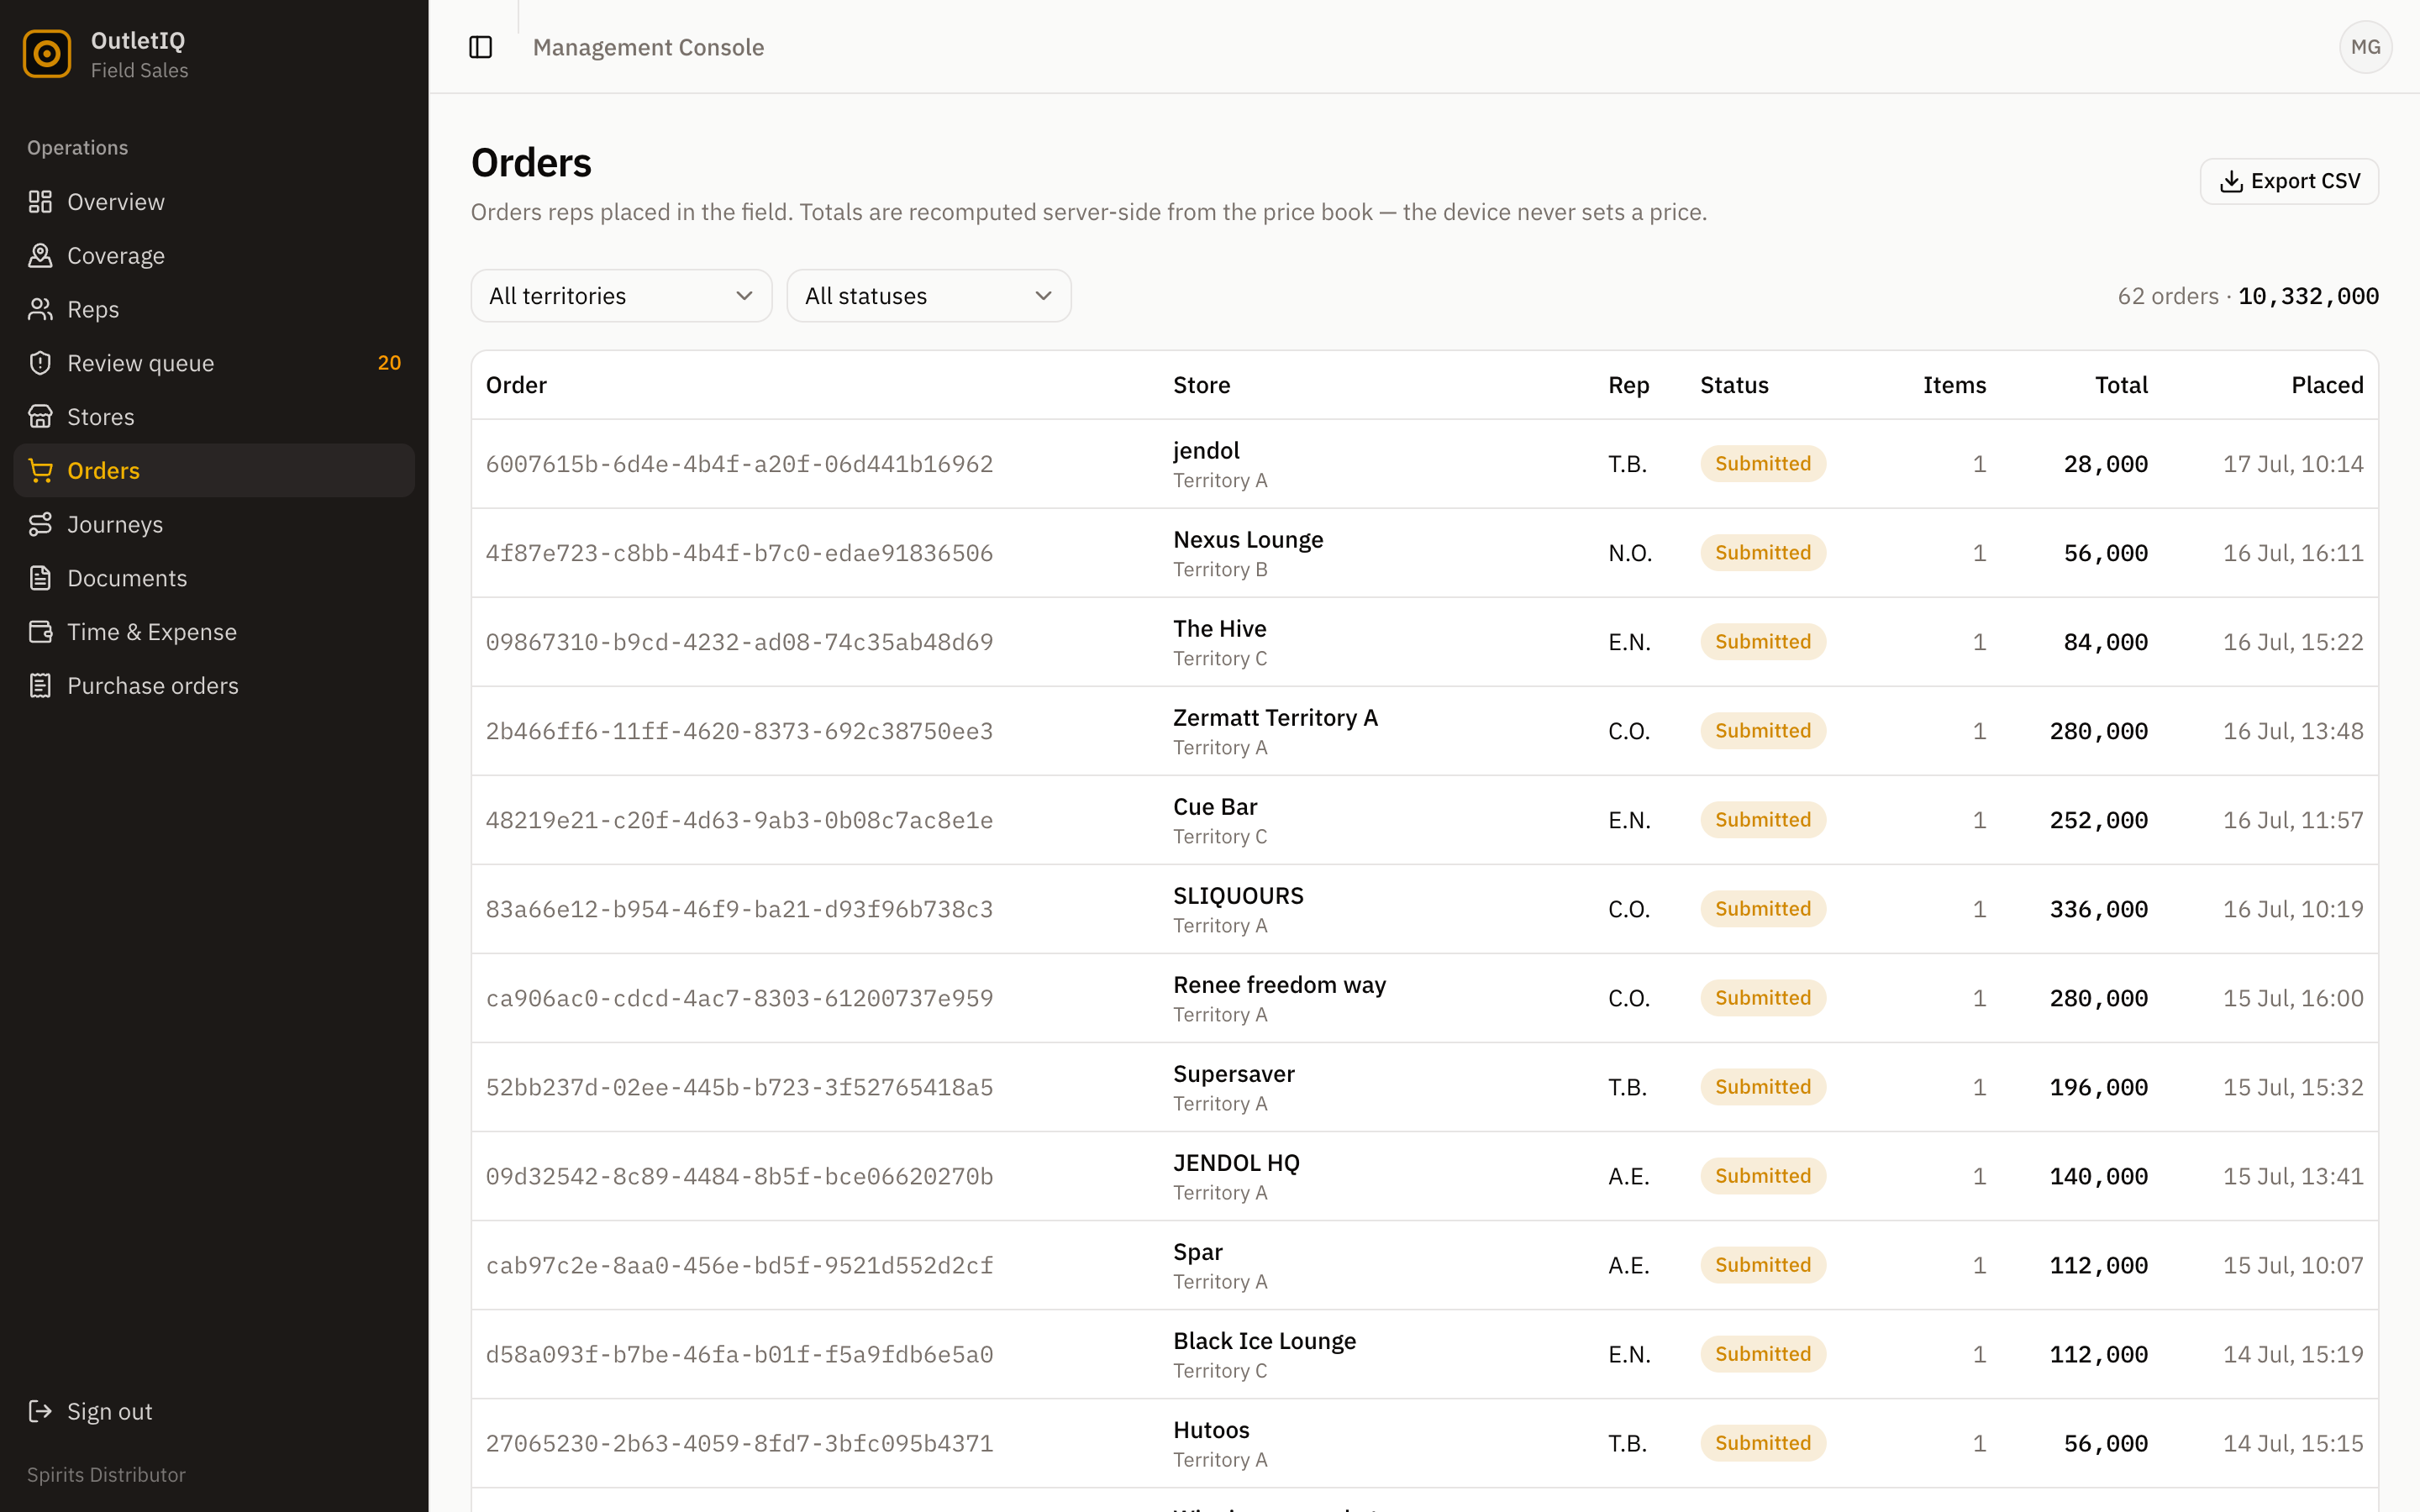Image resolution: width=2420 pixels, height=1512 pixels.
Task: Sign out of the console
Action: click(214, 1411)
